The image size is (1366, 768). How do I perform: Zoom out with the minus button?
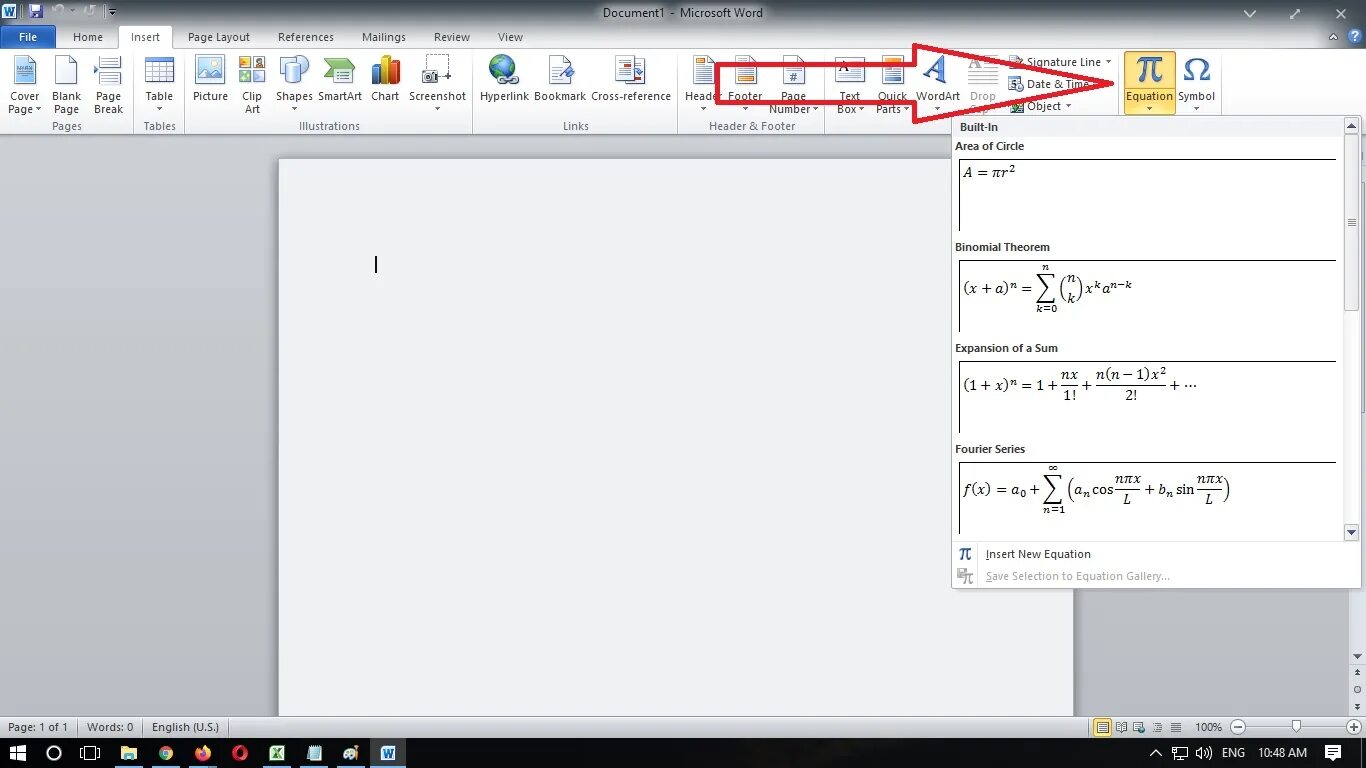(x=1238, y=727)
